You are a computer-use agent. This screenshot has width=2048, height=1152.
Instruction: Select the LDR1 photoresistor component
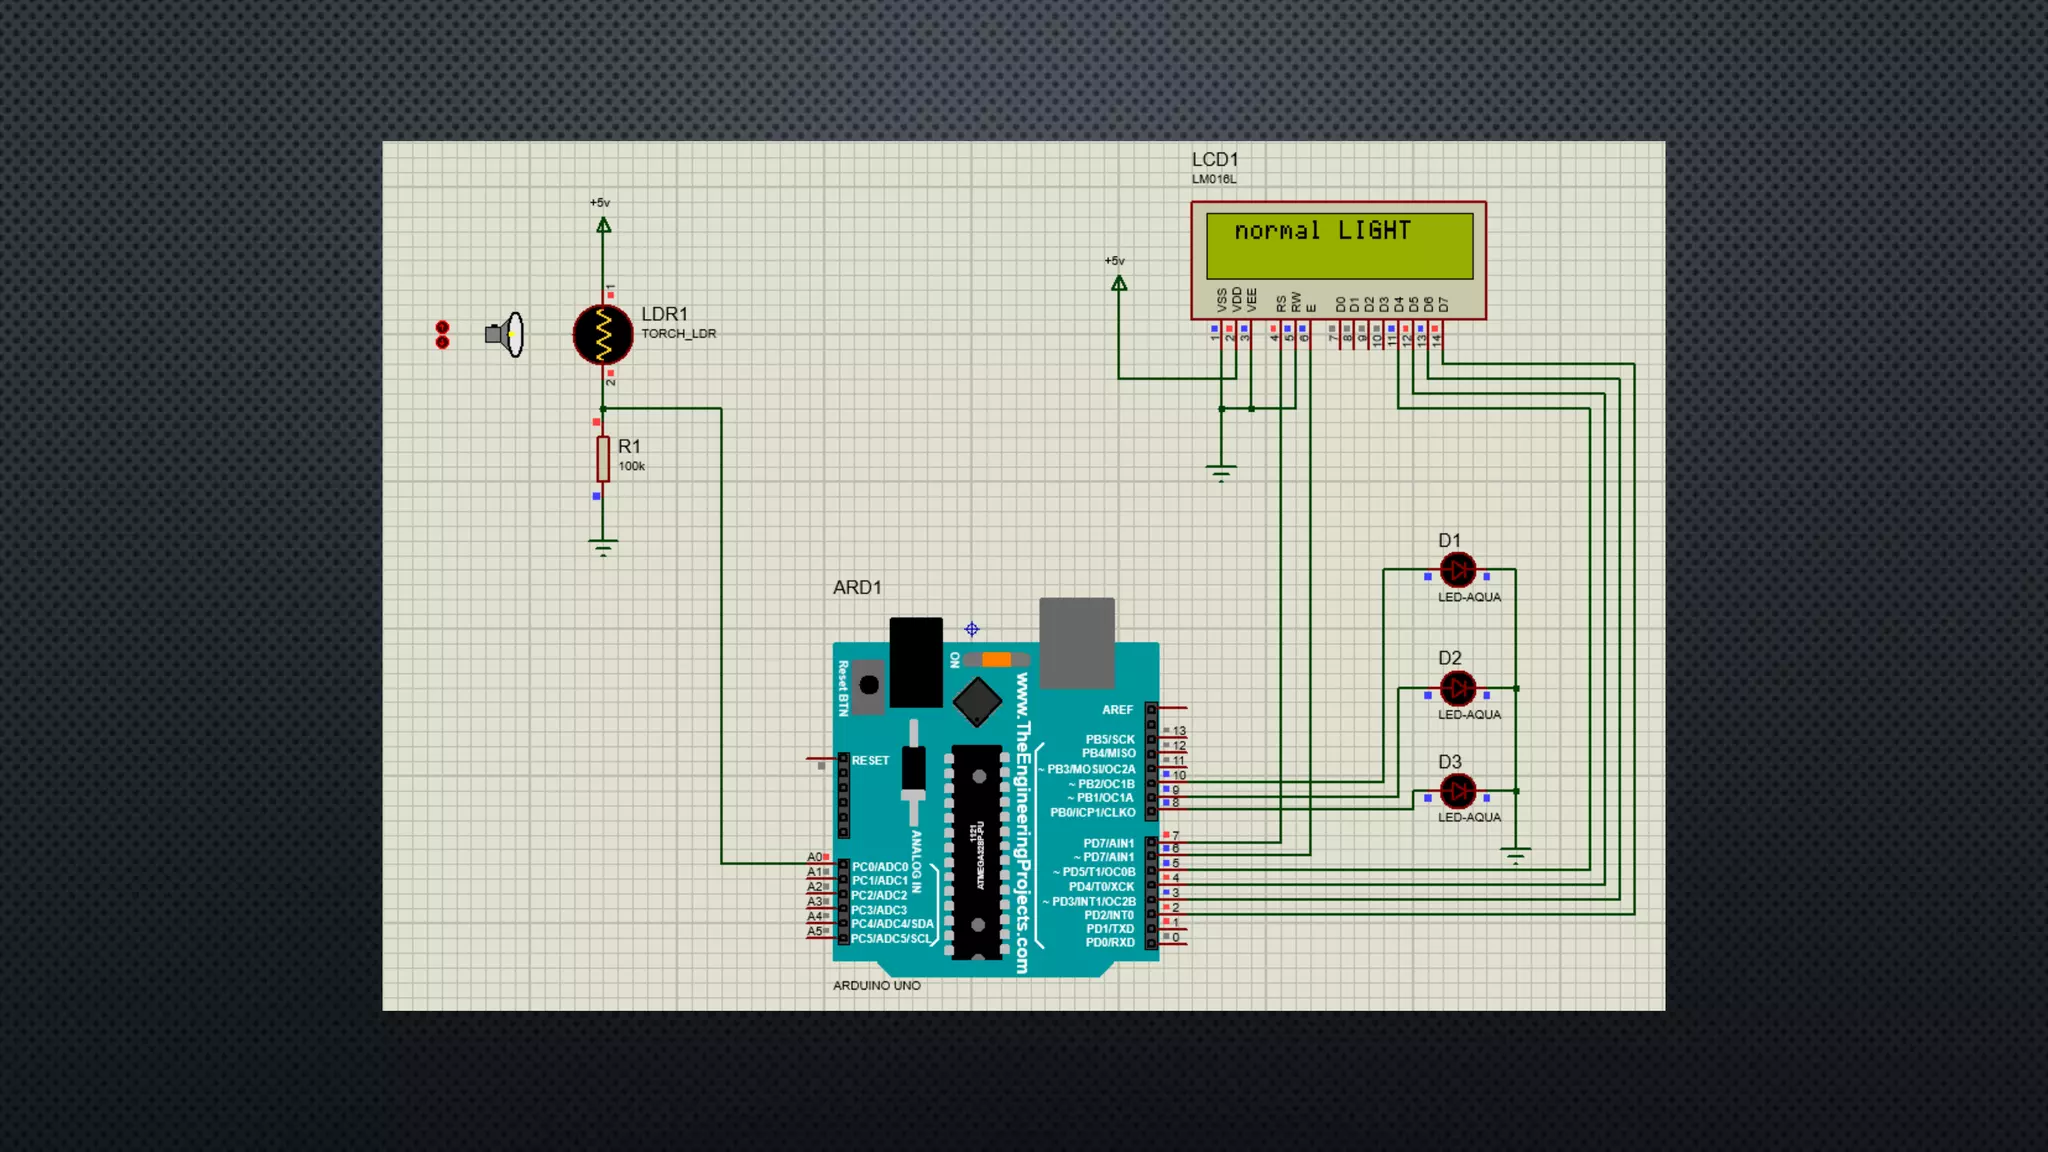(603, 334)
